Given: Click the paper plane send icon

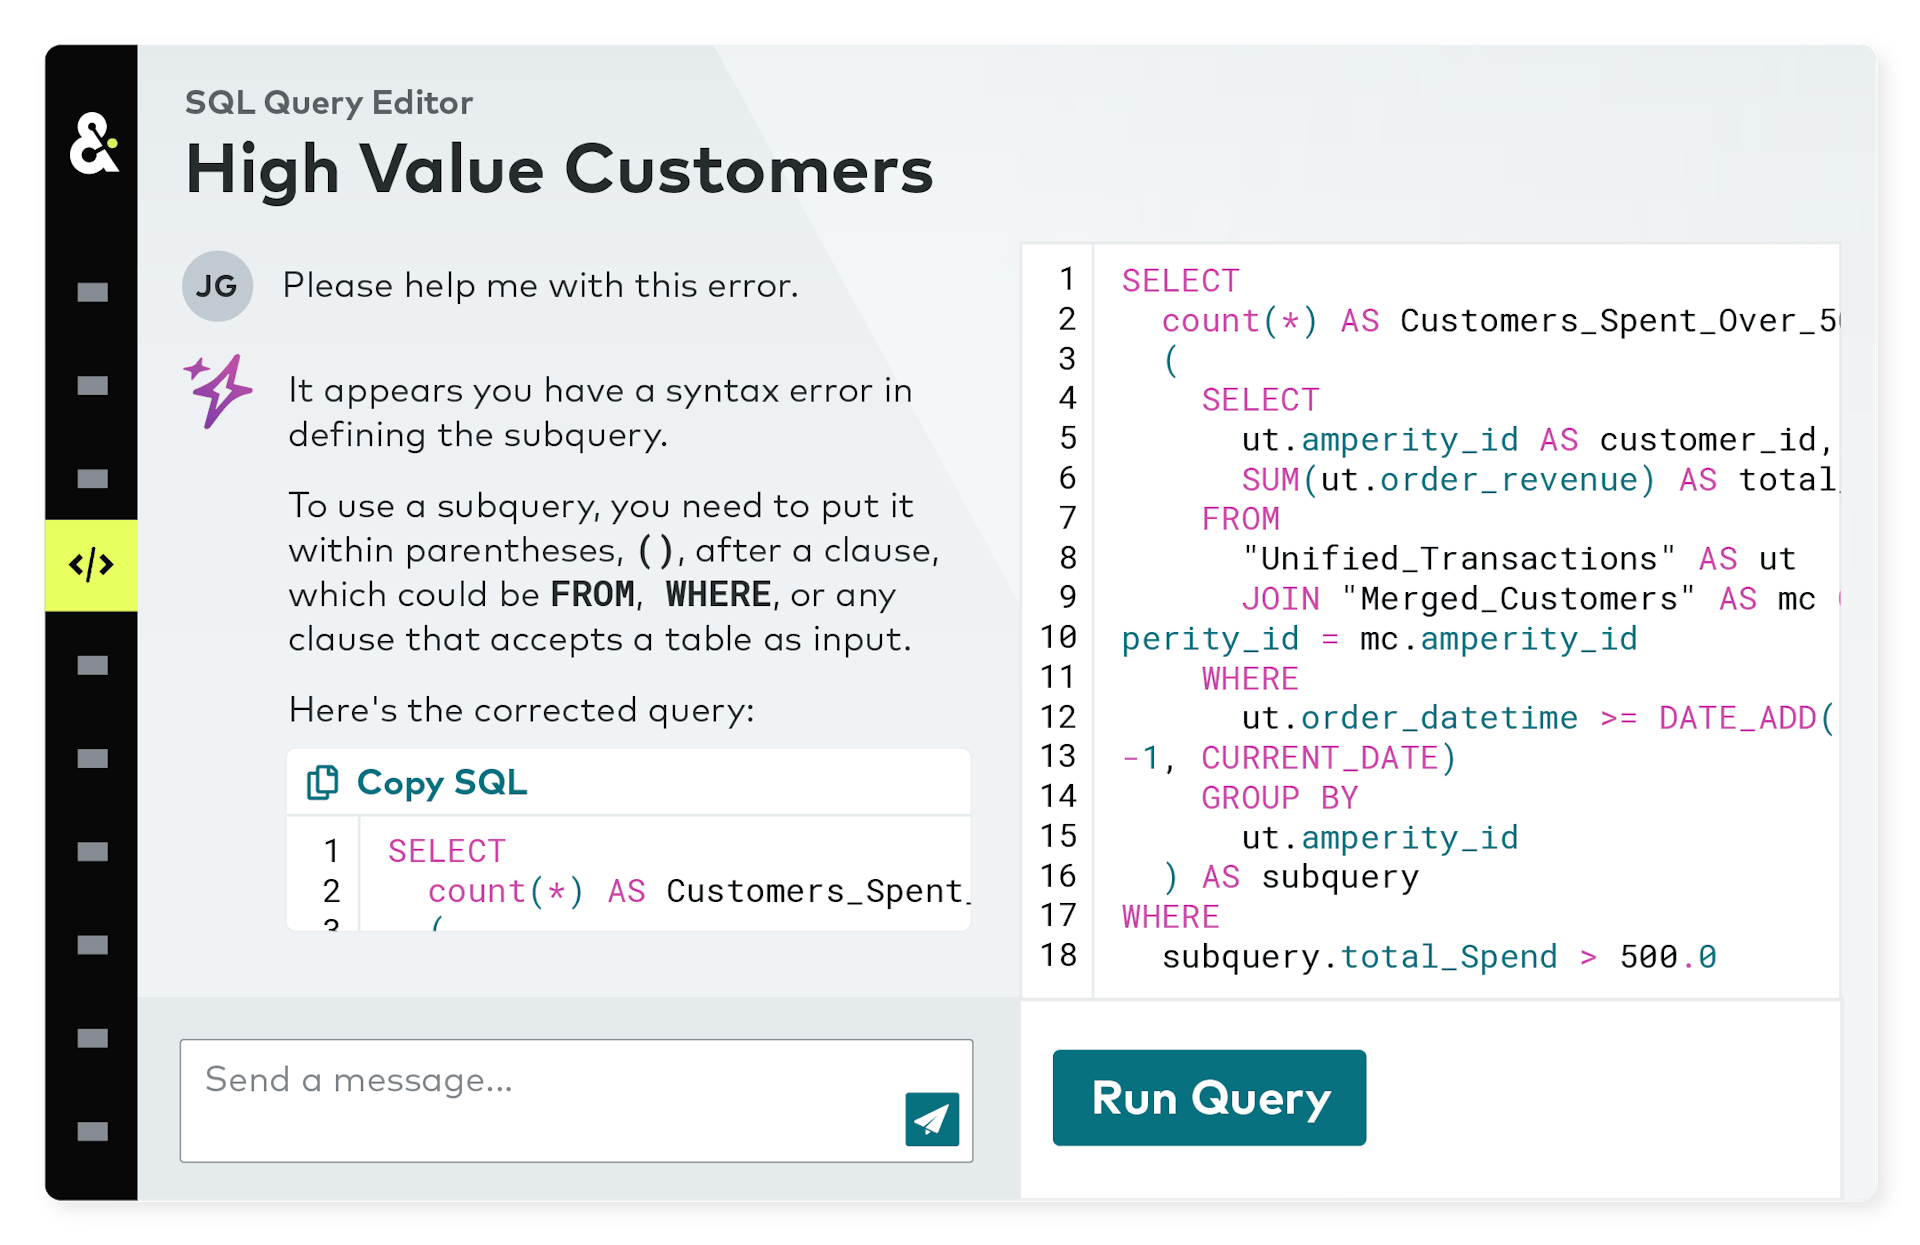Looking at the screenshot, I should (931, 1119).
